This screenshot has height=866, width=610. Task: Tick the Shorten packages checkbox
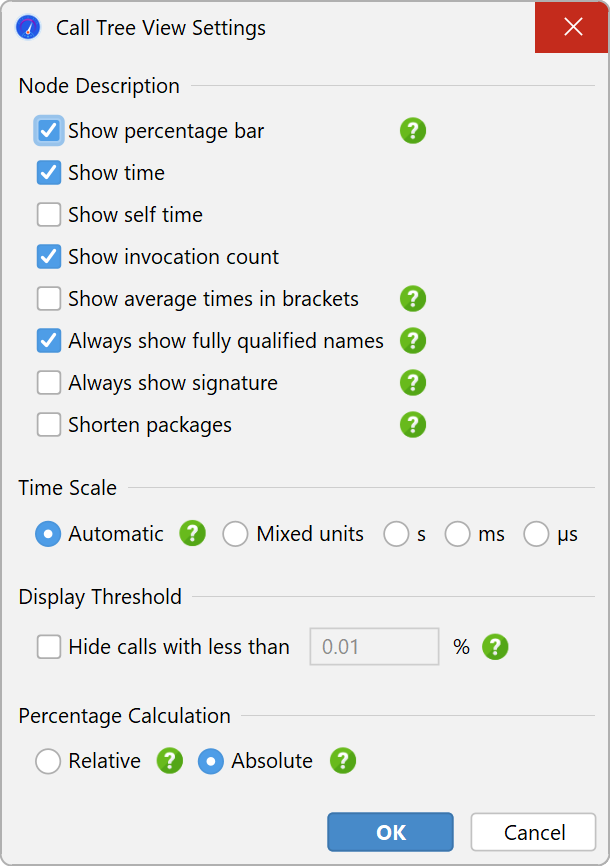click(49, 425)
